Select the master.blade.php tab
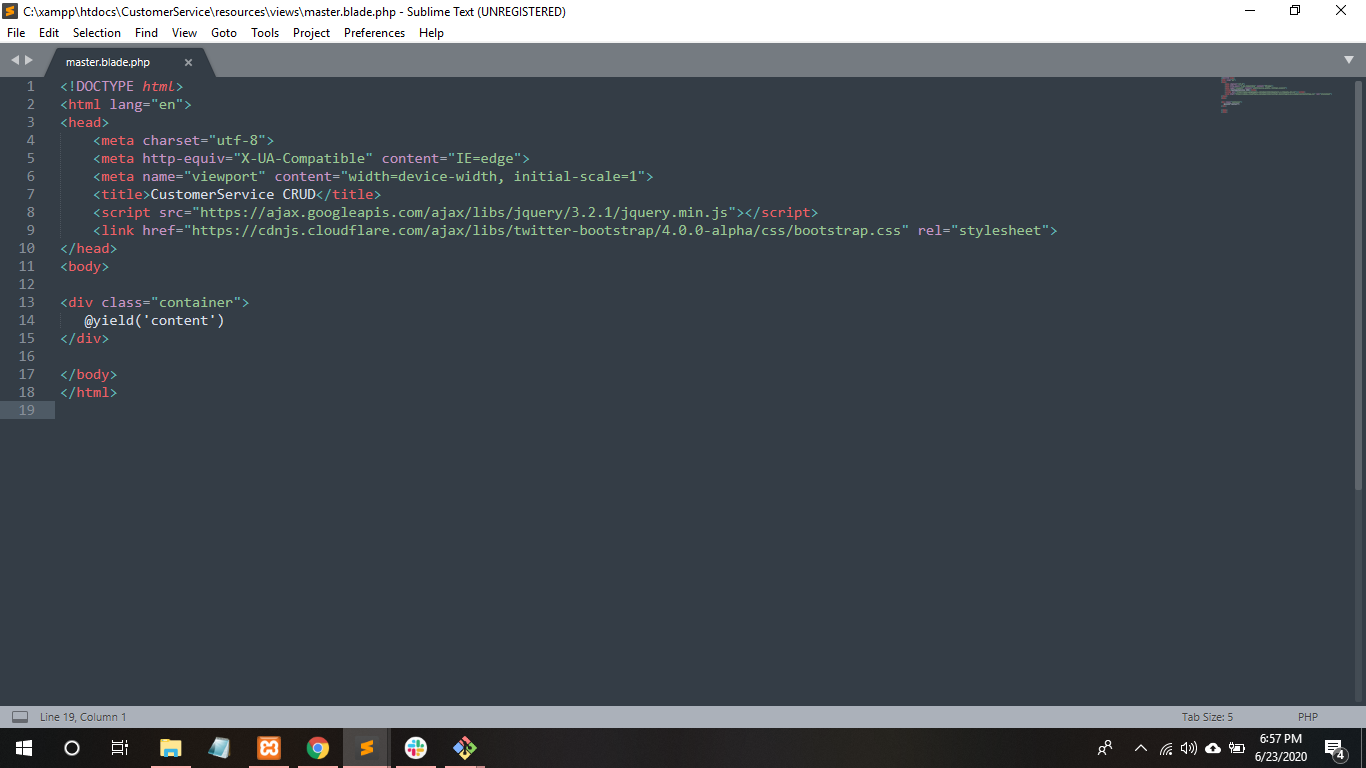Screen dimensions: 1366x768 coord(108,62)
